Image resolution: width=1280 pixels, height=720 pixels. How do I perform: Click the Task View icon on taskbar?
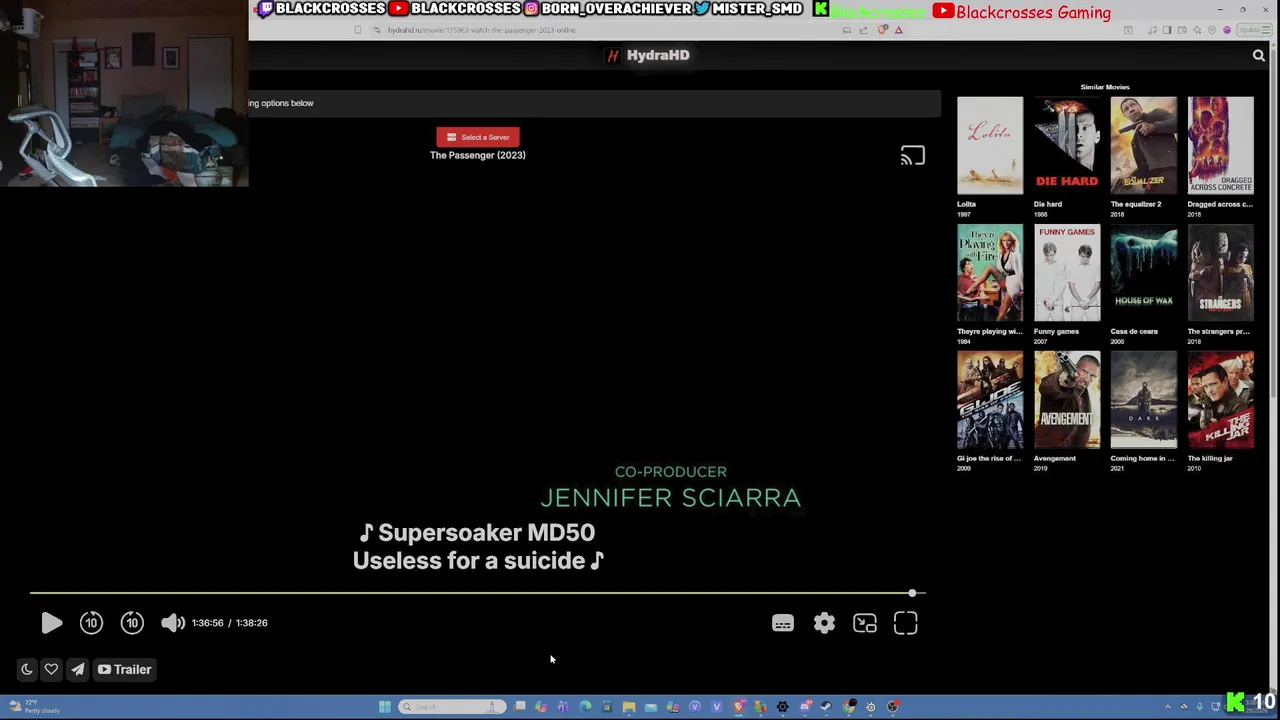coord(520,707)
